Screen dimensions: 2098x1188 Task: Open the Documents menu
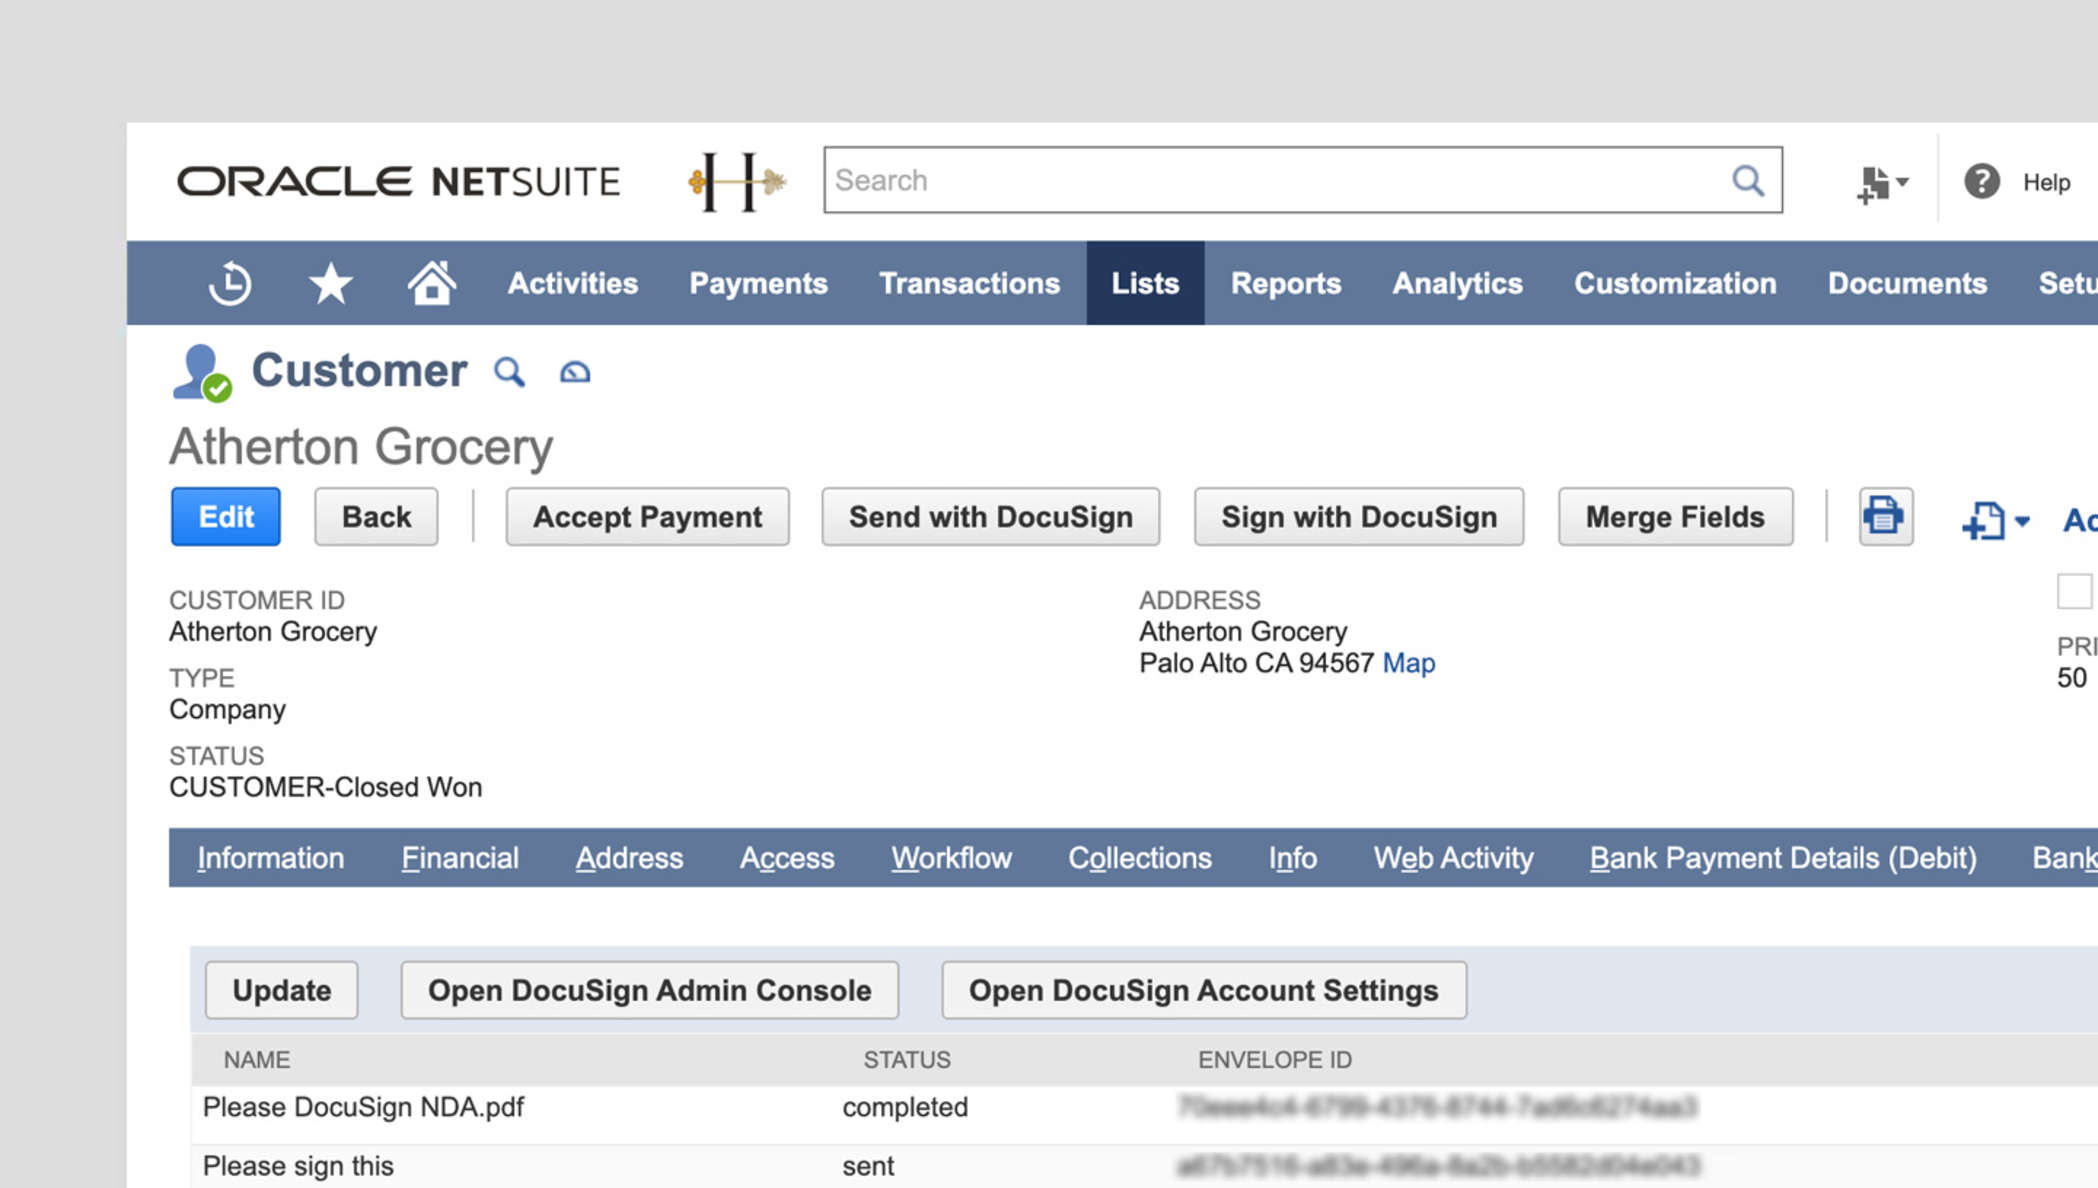tap(1907, 283)
